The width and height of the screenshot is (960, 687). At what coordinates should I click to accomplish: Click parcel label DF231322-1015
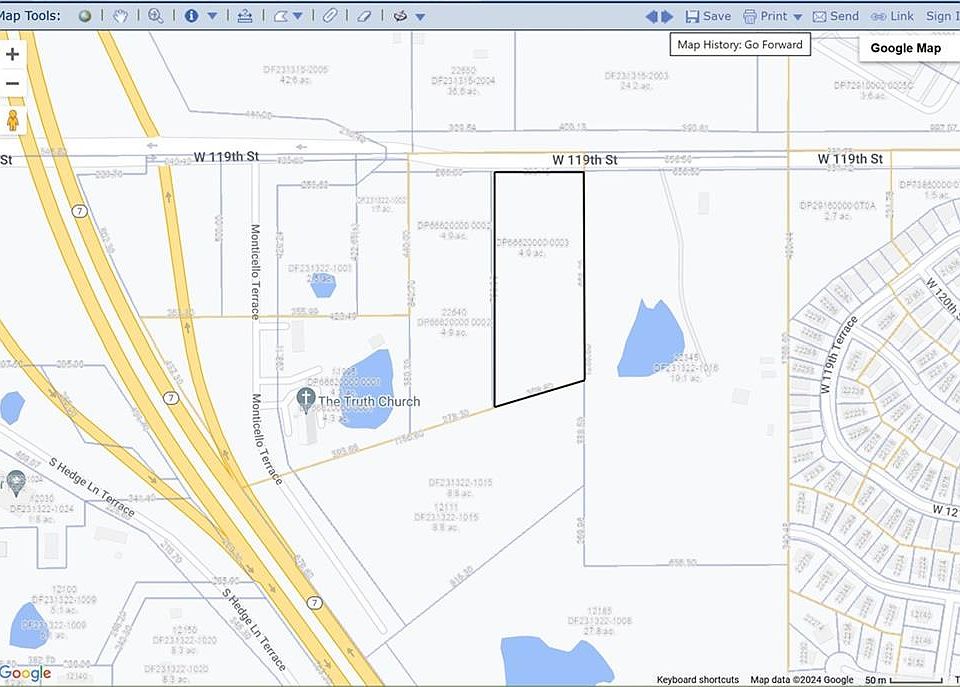[x=460, y=482]
